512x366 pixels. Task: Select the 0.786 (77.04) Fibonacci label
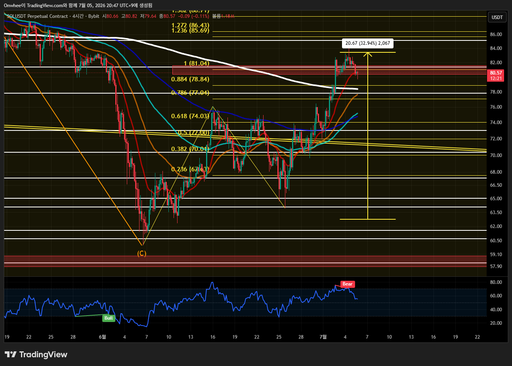point(190,93)
